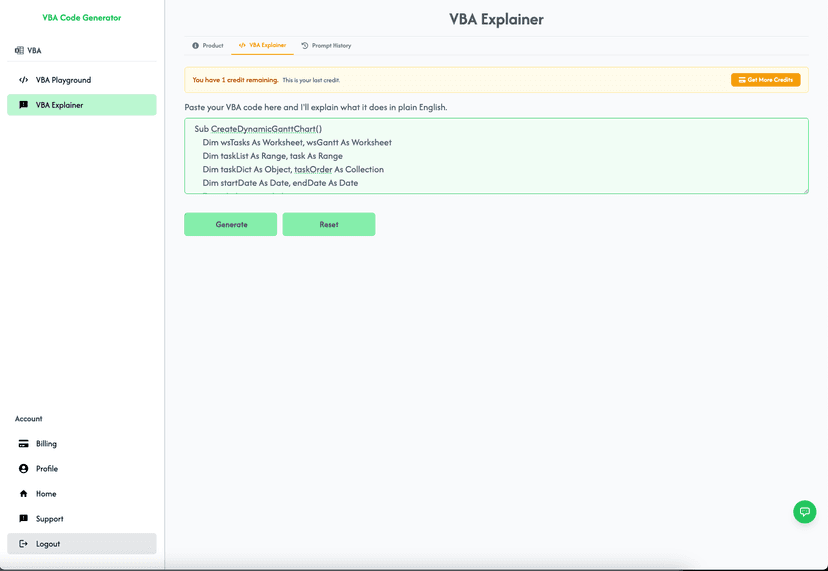
Task: Switch to the Product tab
Action: (208, 46)
